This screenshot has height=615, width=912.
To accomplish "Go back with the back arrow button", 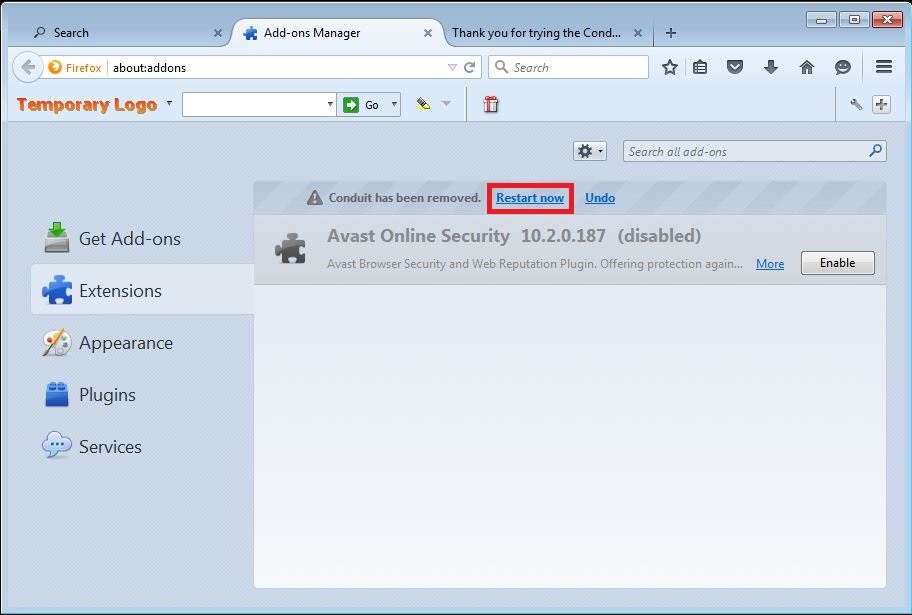I will pyautogui.click(x=27, y=67).
